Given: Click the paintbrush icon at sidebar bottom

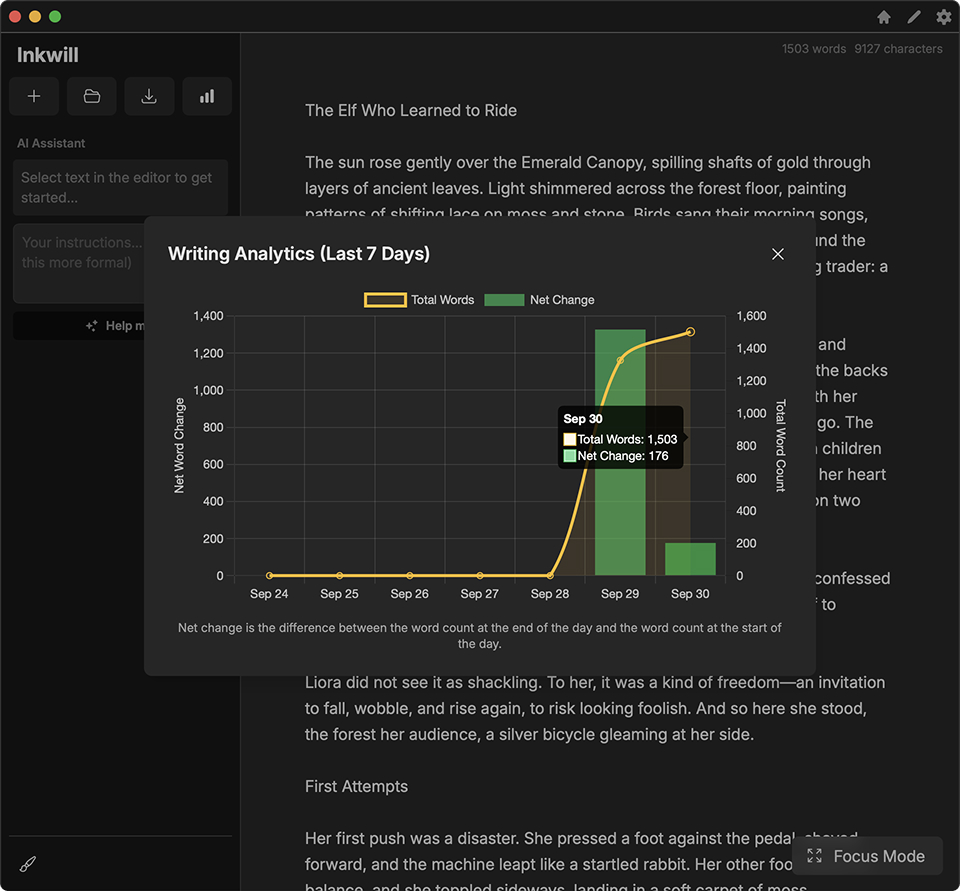Looking at the screenshot, I should point(28,864).
